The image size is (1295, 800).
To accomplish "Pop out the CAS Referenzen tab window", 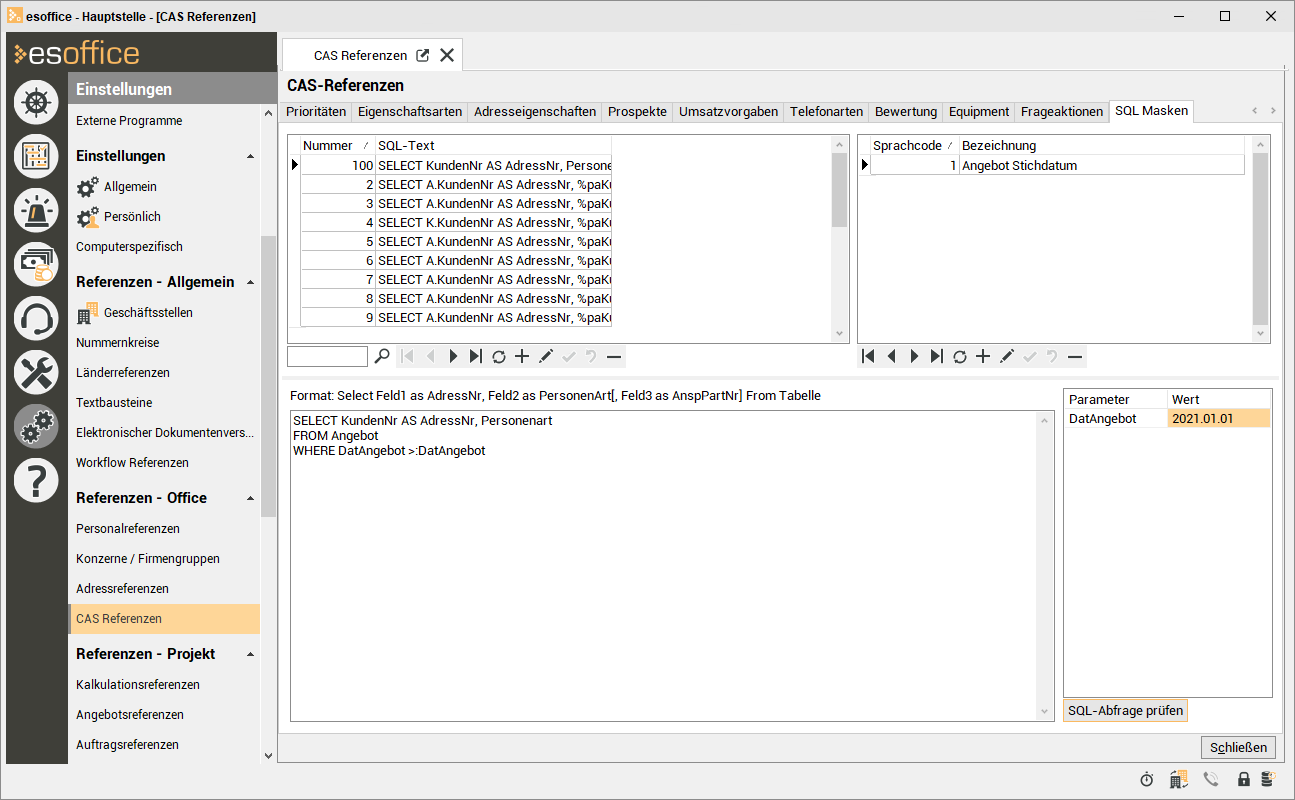I will click(423, 56).
